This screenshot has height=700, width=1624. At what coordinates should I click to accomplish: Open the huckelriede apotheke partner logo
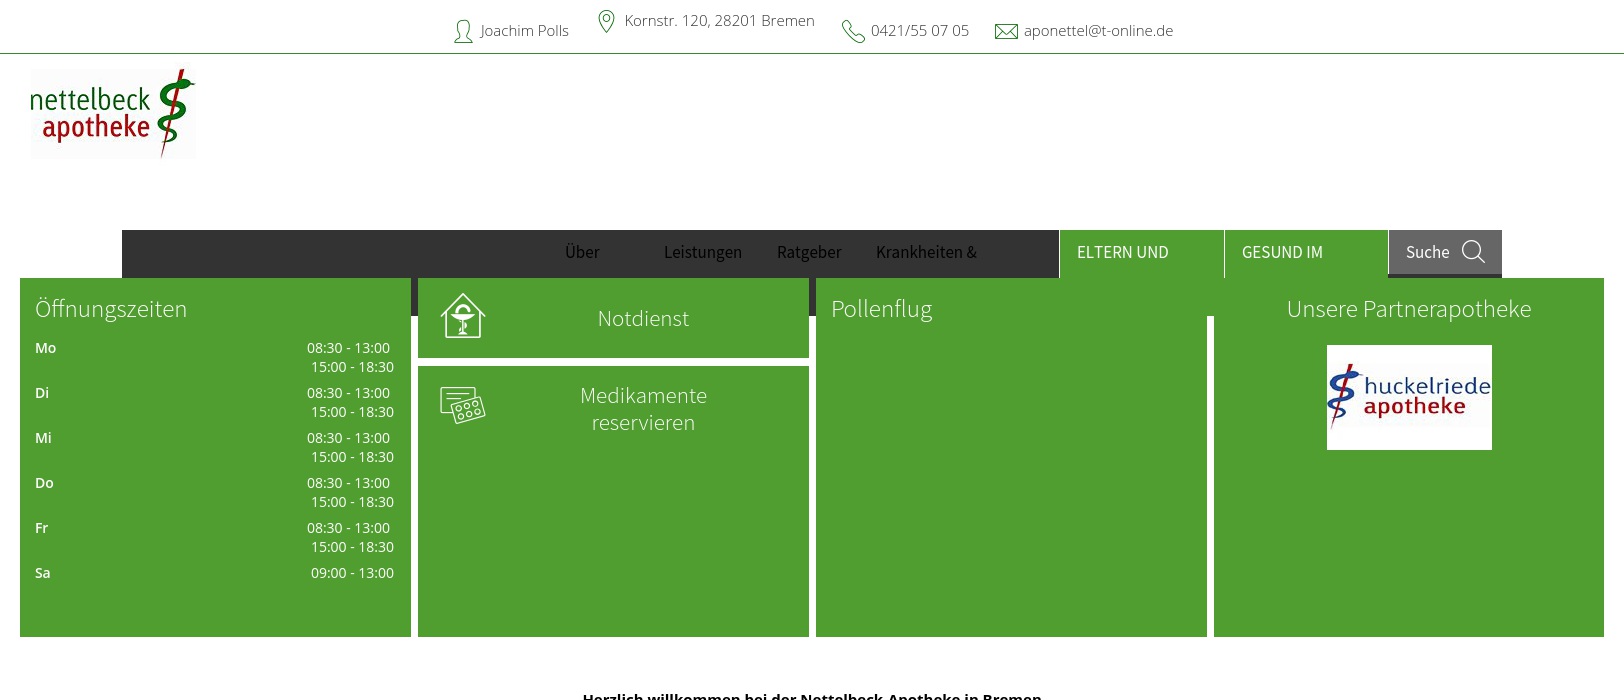[x=1408, y=397]
